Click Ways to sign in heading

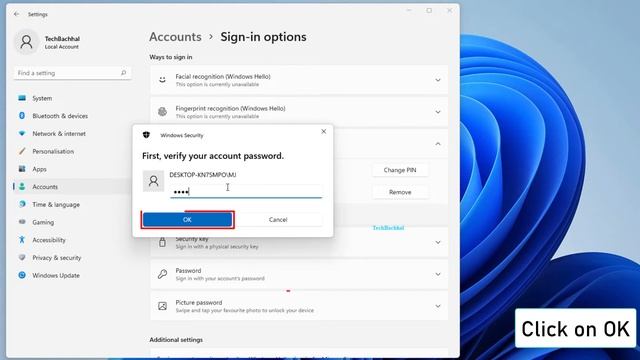[x=171, y=57]
